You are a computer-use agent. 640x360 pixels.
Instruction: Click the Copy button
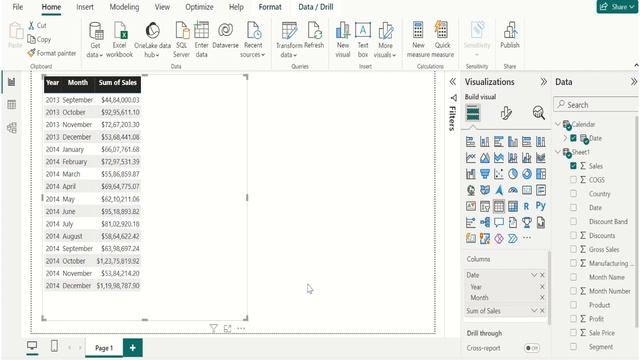[x=39, y=39]
